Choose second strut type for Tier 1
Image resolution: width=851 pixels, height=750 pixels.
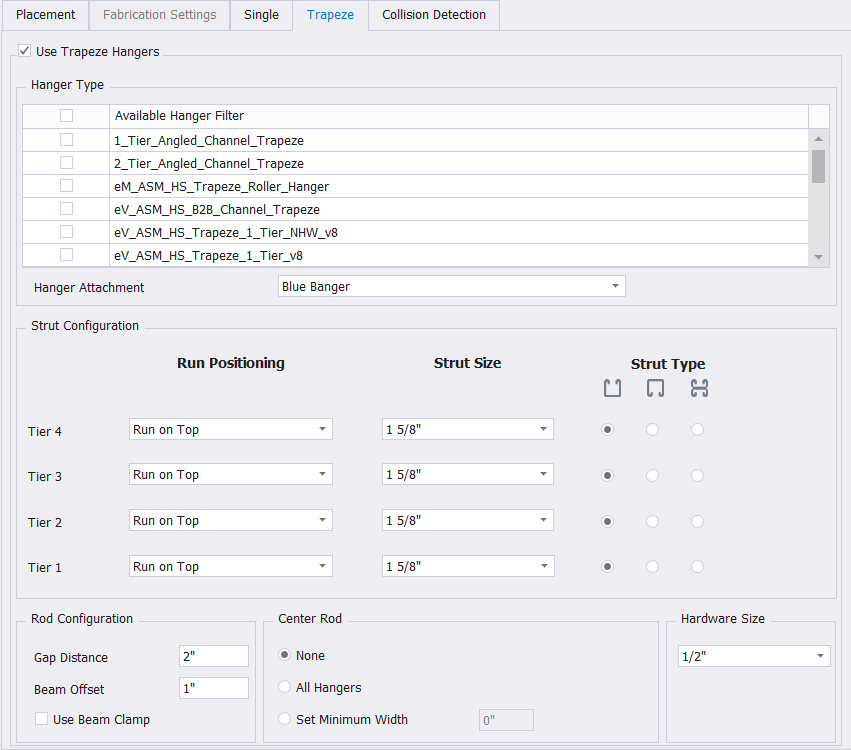[x=652, y=567]
